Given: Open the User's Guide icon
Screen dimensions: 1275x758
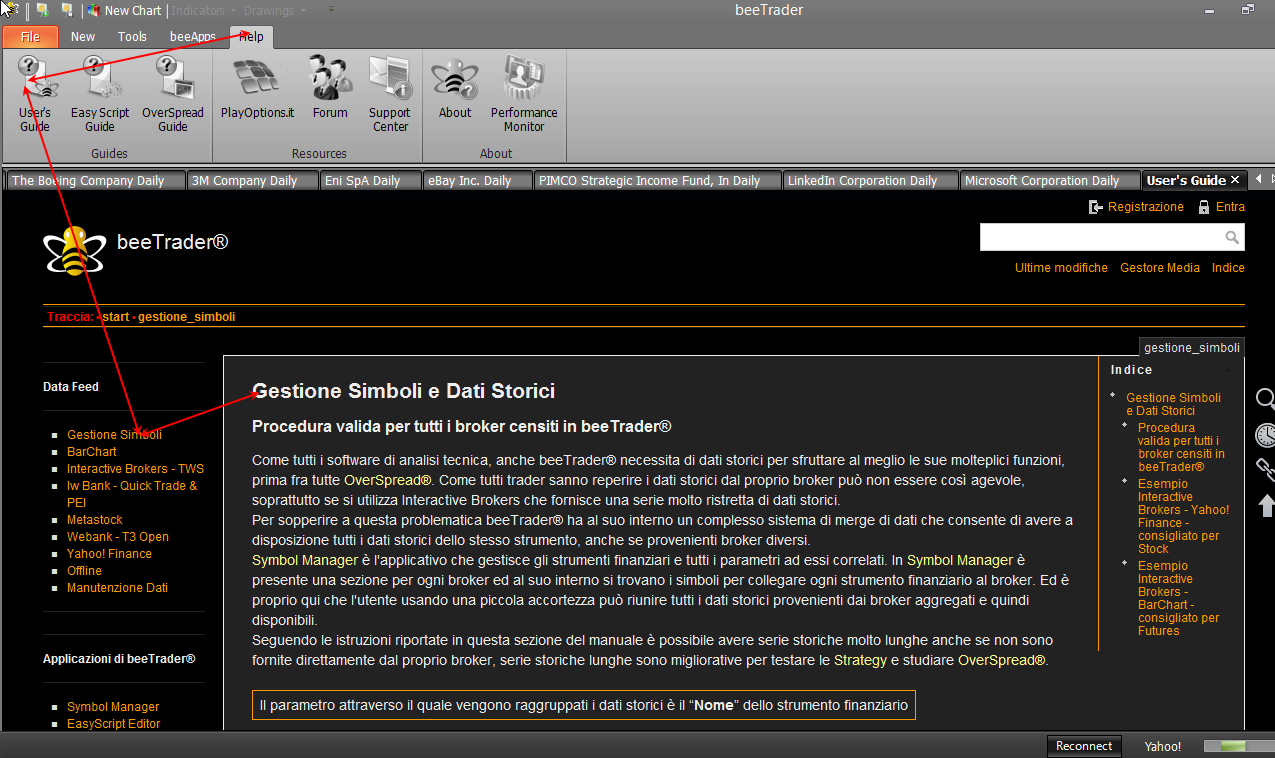Looking at the screenshot, I should (x=35, y=94).
